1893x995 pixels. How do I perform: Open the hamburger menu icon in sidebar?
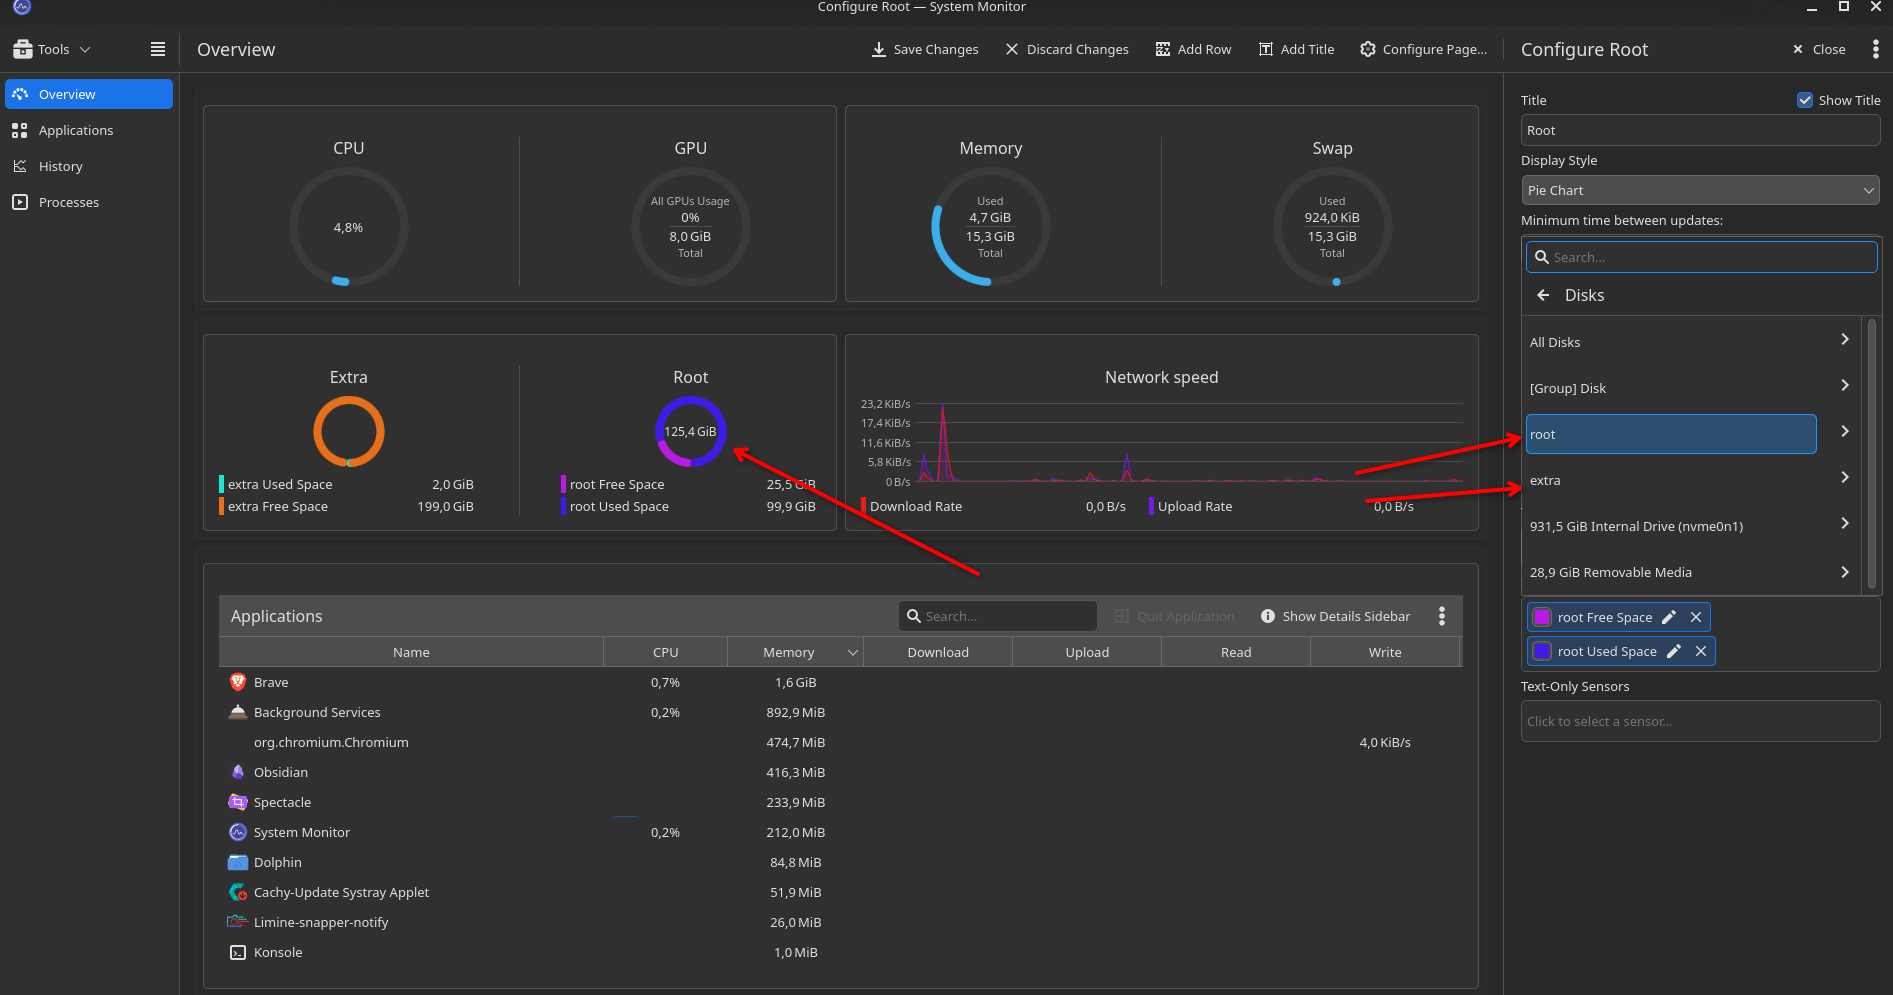158,49
